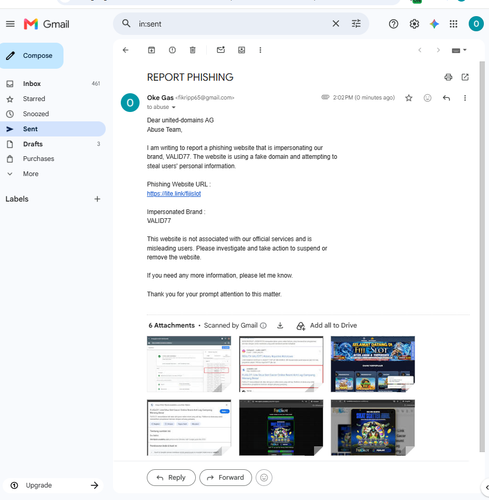Image resolution: width=489 pixels, height=500 pixels.
Task: Click the Compose button
Action: pyautogui.click(x=32, y=56)
